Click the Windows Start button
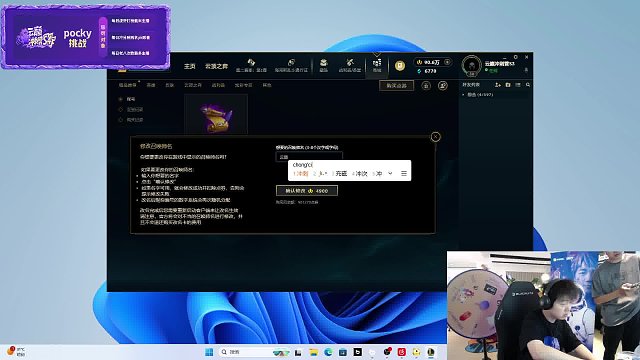Image resolution: width=640 pixels, height=360 pixels. tap(209, 352)
